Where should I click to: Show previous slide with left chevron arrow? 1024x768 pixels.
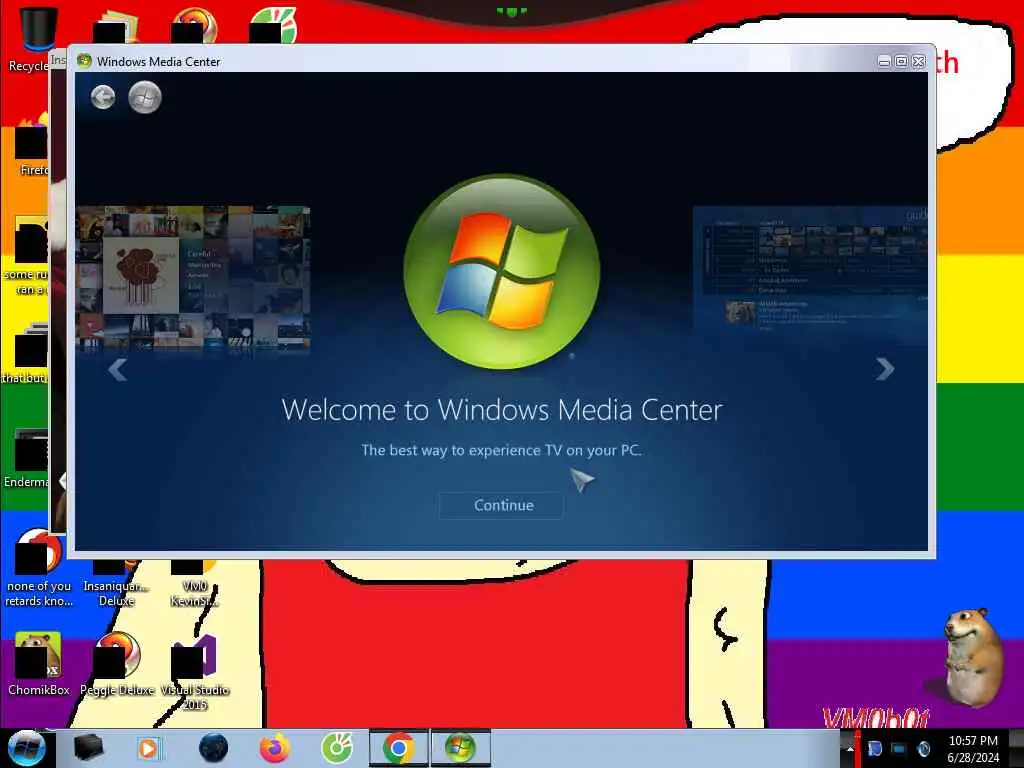point(118,370)
